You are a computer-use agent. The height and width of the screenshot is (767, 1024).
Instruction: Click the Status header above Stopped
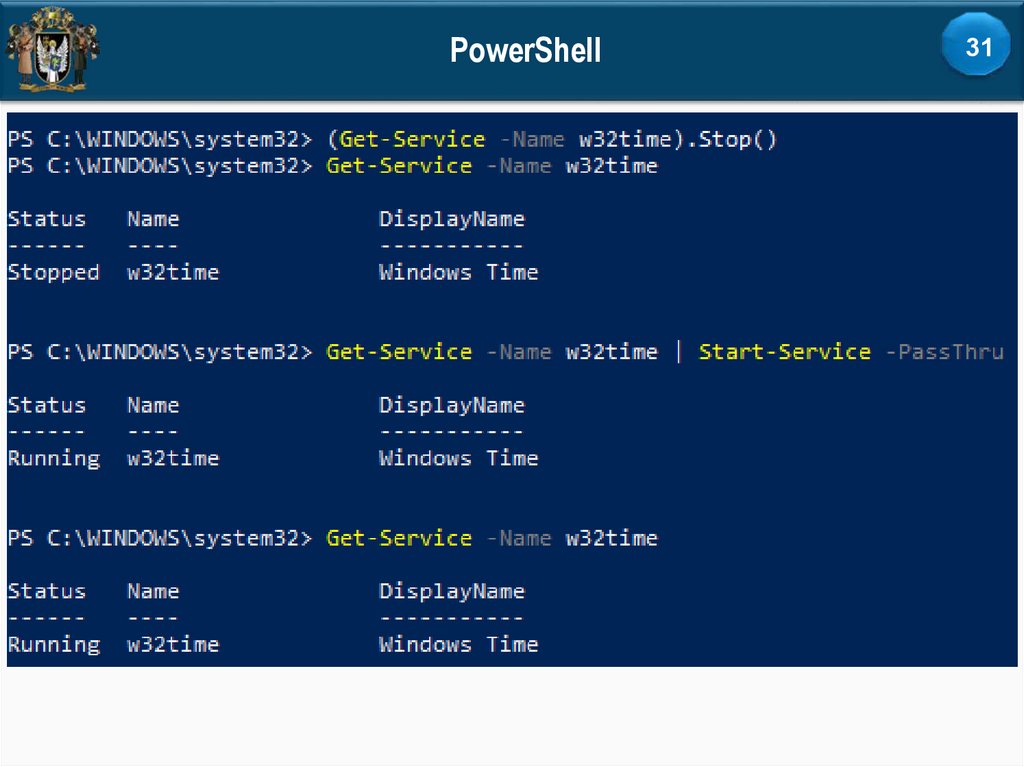click(x=47, y=219)
